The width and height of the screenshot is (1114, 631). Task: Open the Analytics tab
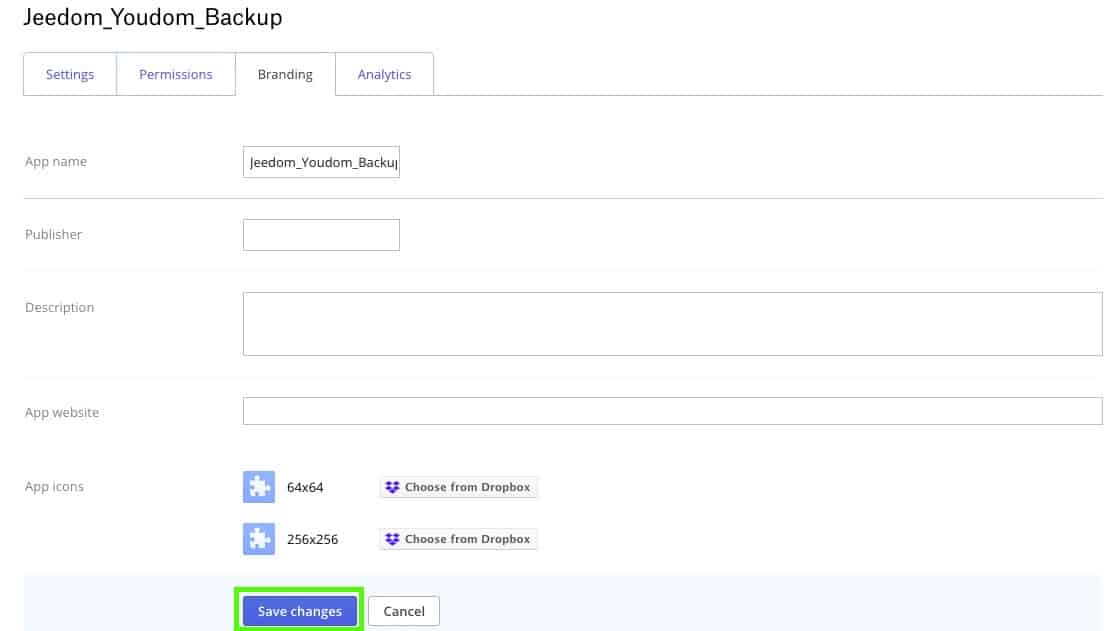(x=384, y=74)
